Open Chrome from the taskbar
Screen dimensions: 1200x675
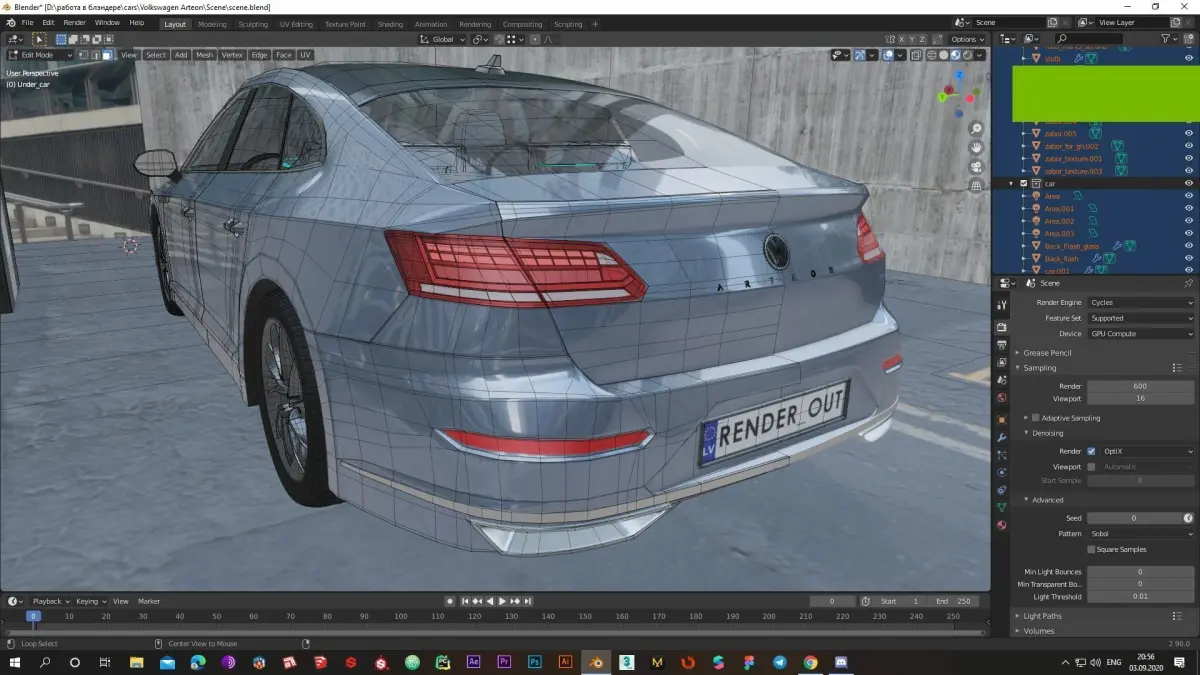810,662
